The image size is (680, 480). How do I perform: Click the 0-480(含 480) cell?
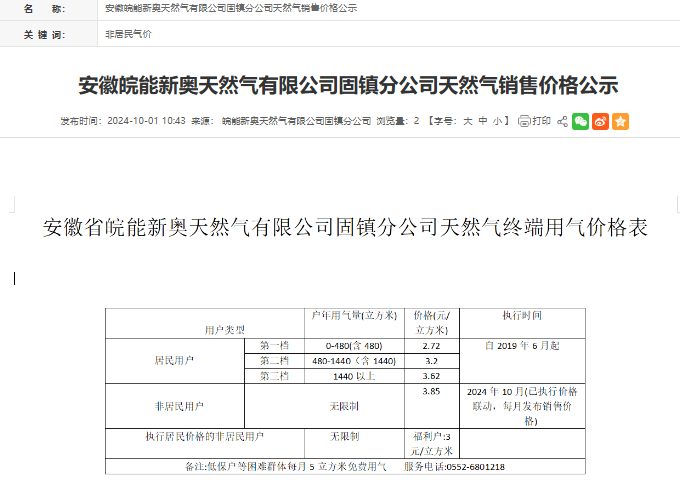354,346
